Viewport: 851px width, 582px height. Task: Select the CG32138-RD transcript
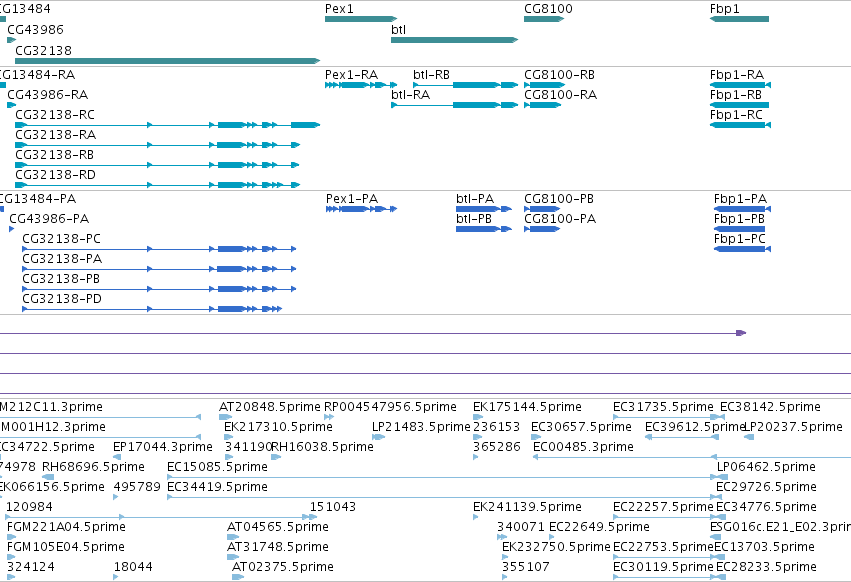(x=157, y=185)
